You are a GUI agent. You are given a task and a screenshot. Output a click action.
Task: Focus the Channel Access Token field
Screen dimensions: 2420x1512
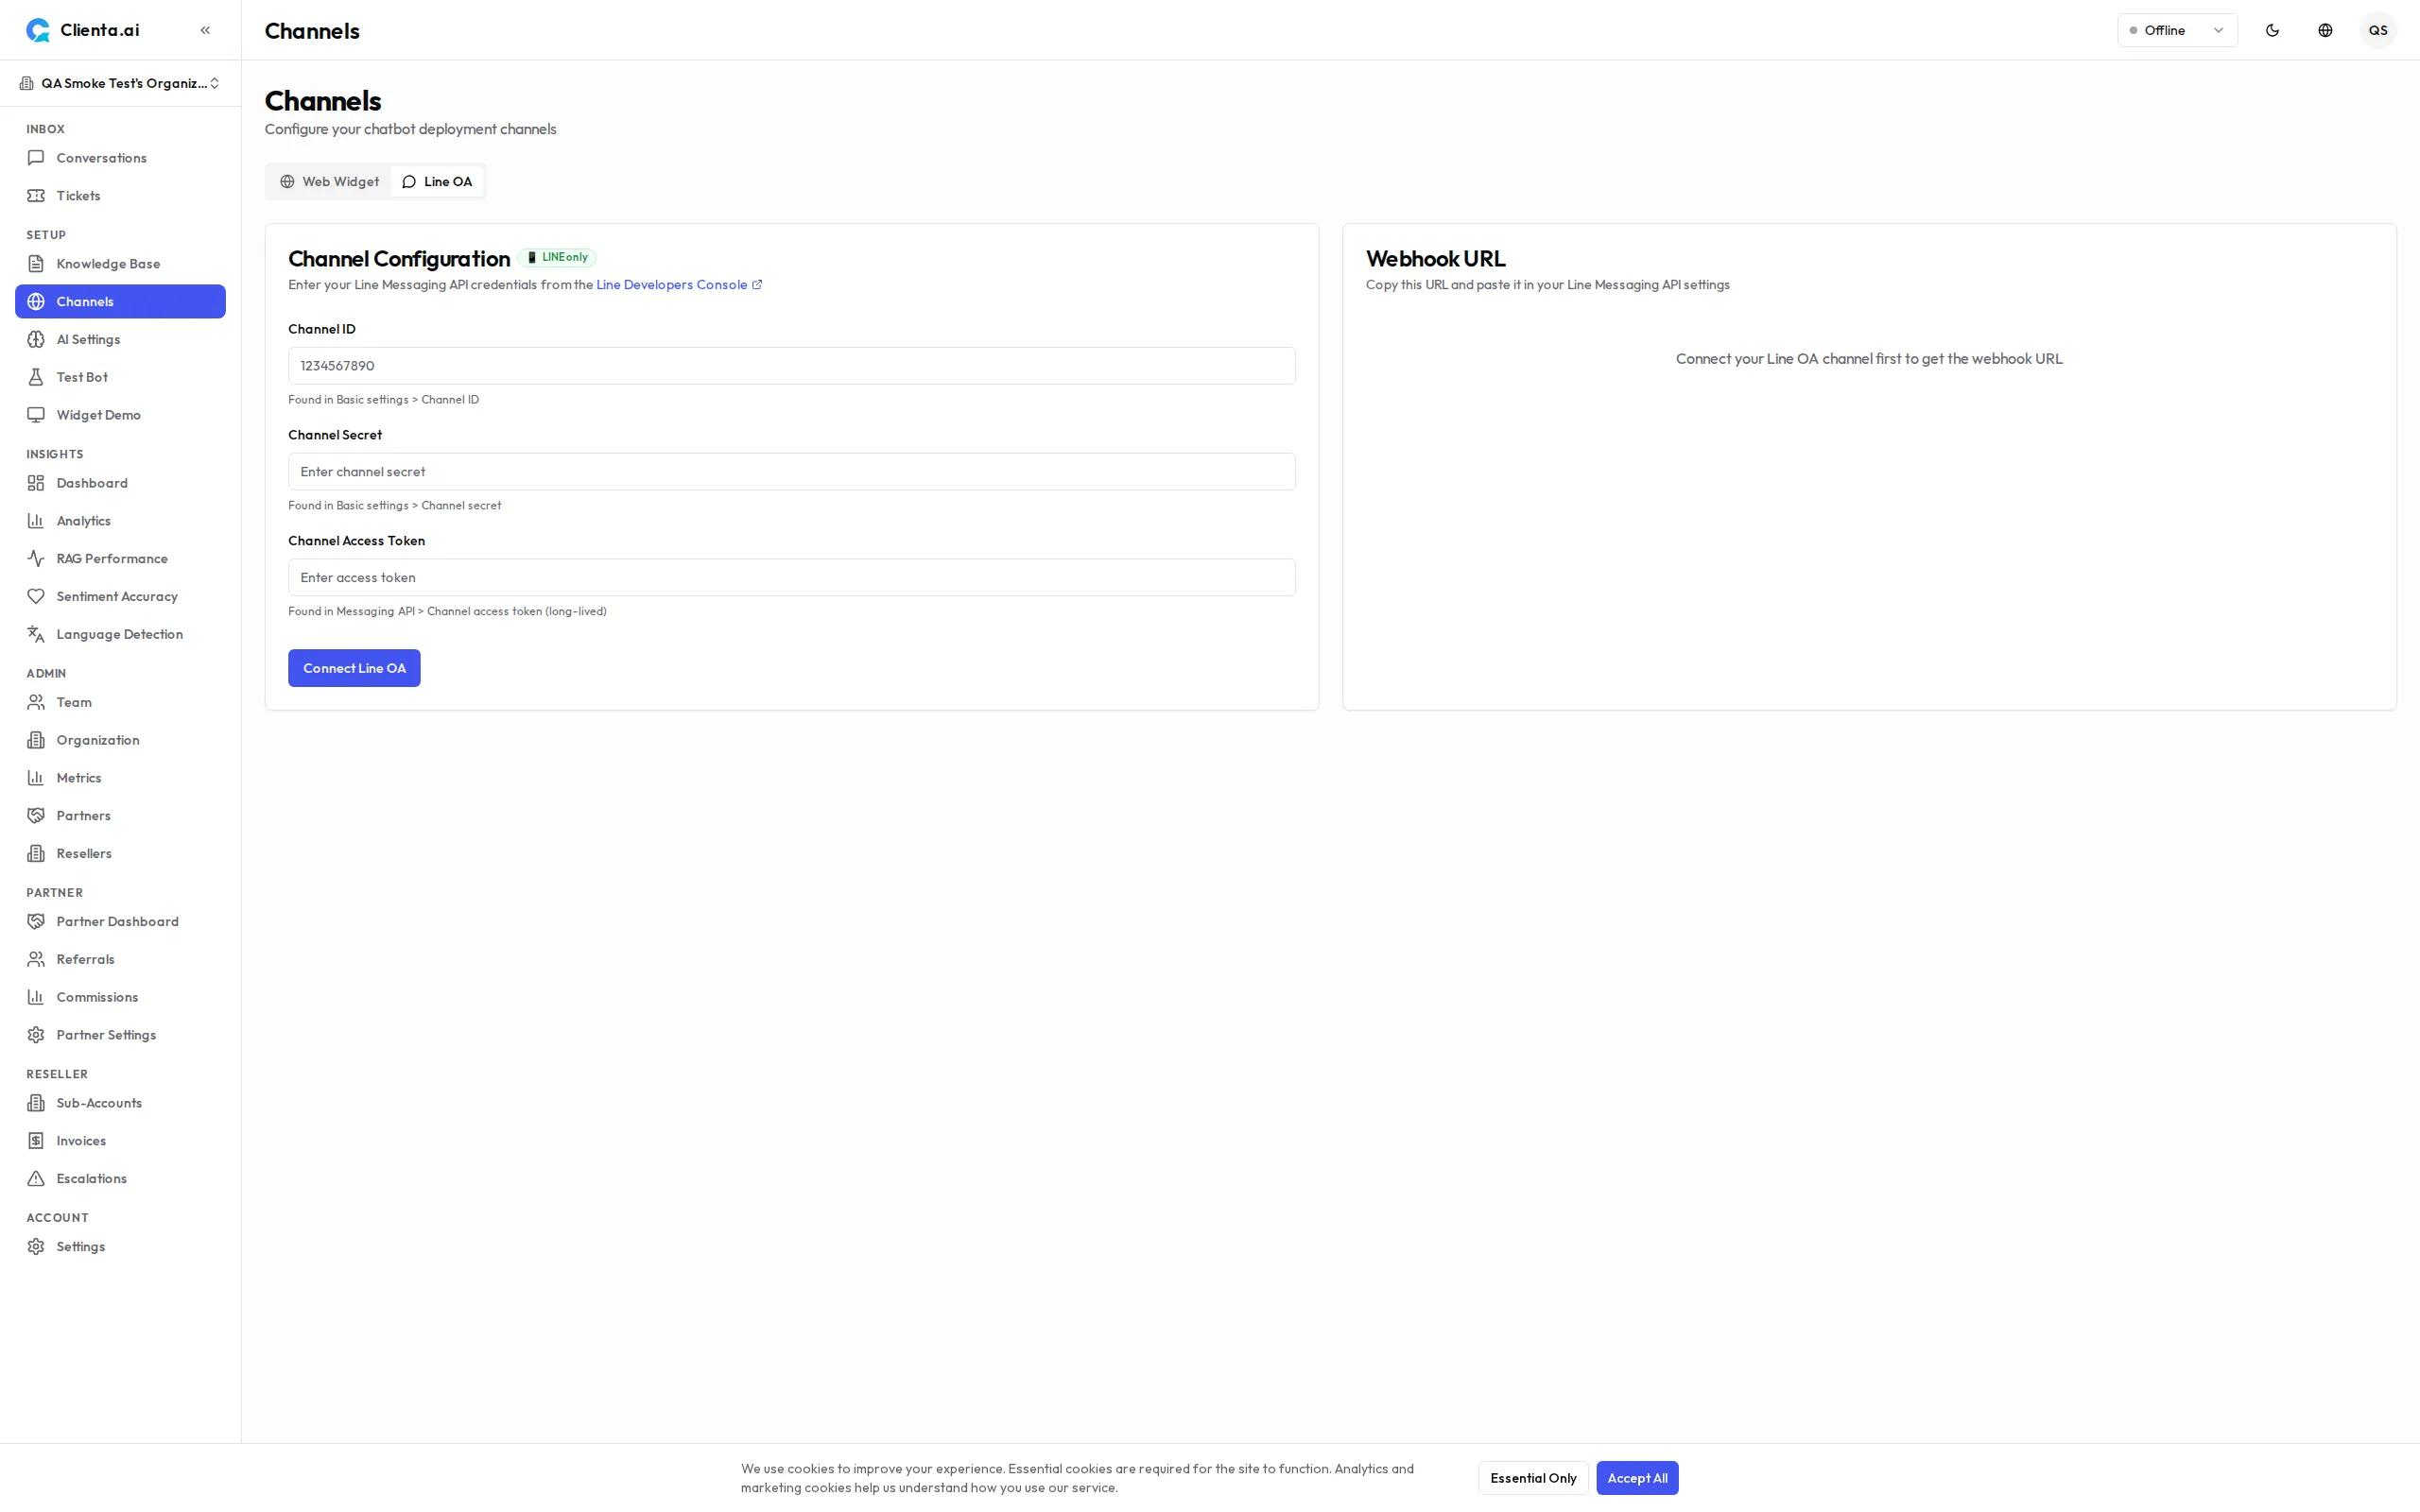pos(791,578)
